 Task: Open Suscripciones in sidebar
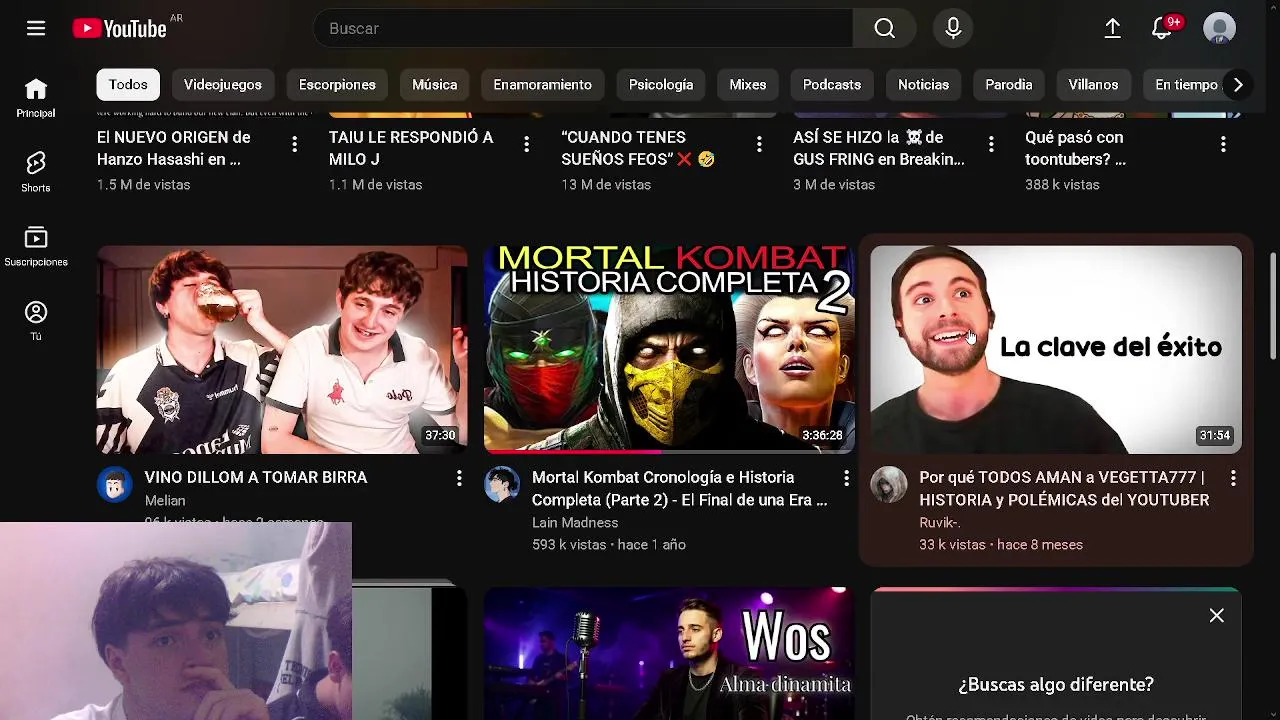[36, 247]
